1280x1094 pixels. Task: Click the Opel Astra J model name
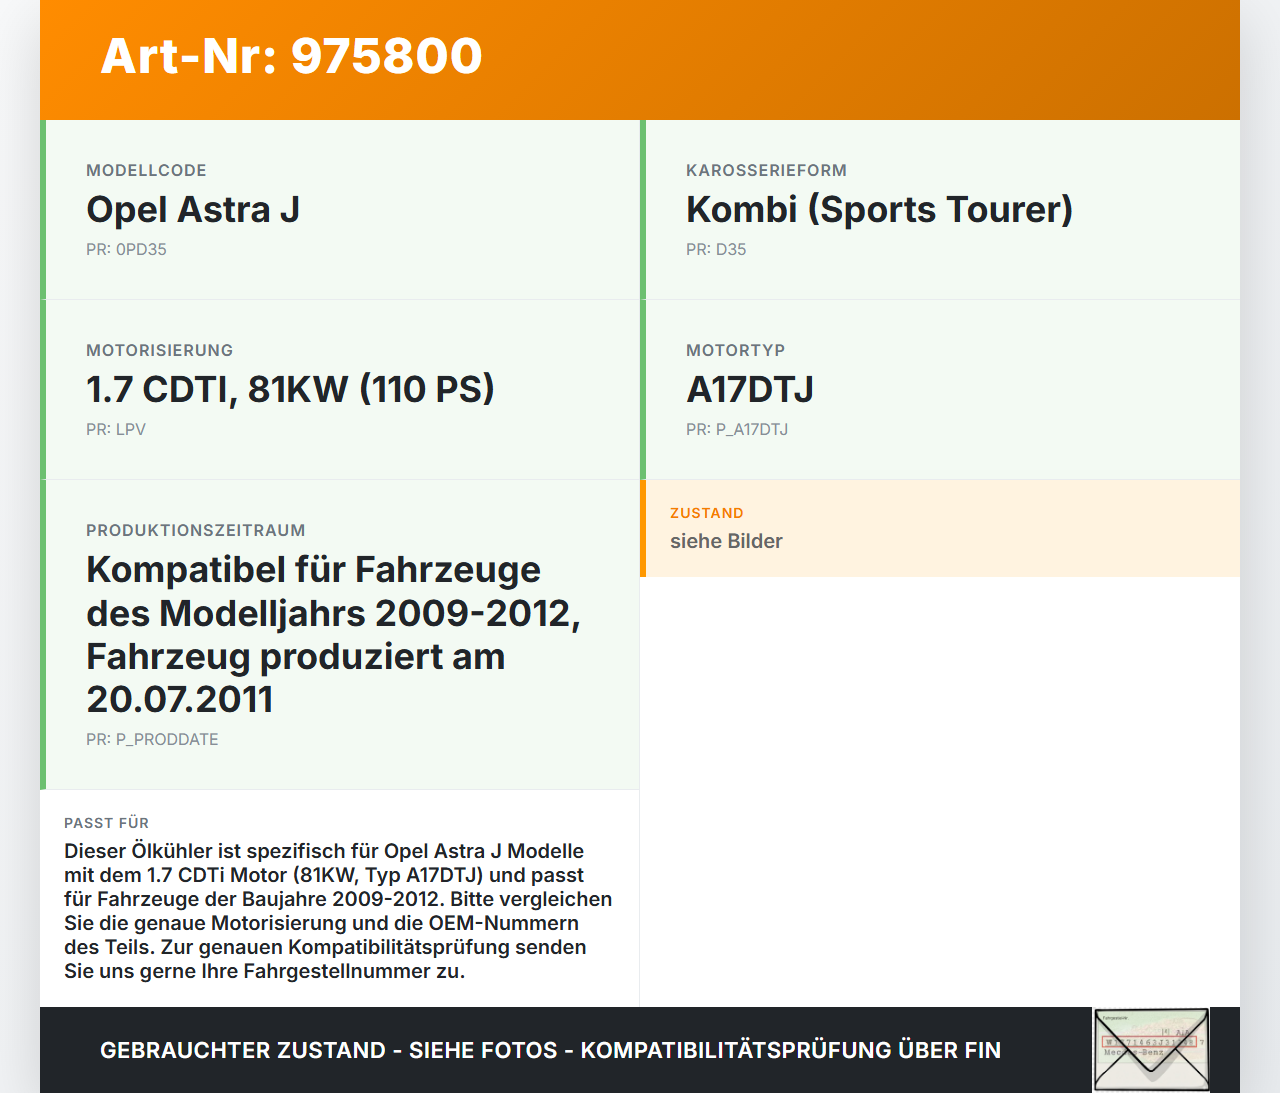pyautogui.click(x=194, y=210)
